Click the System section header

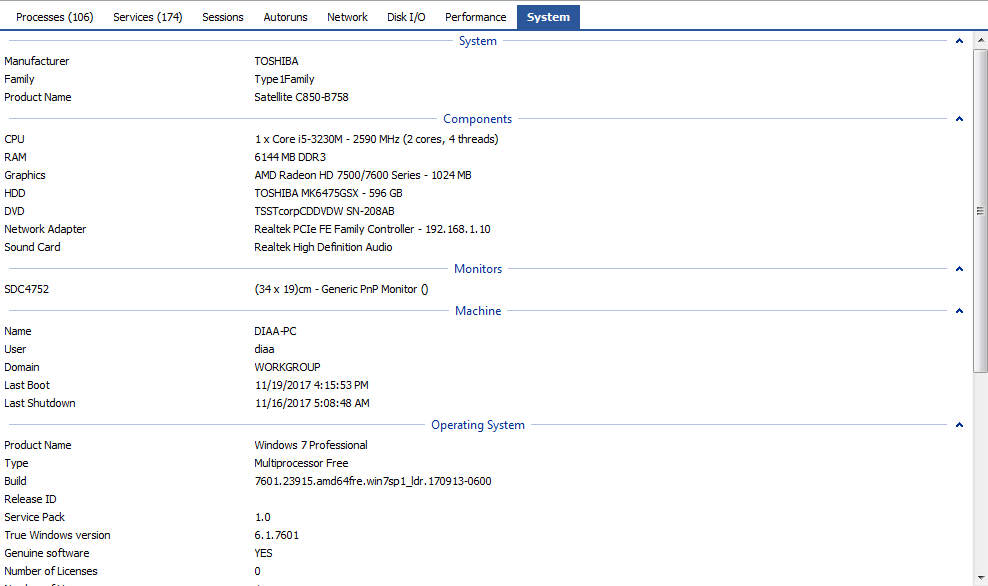click(x=478, y=41)
